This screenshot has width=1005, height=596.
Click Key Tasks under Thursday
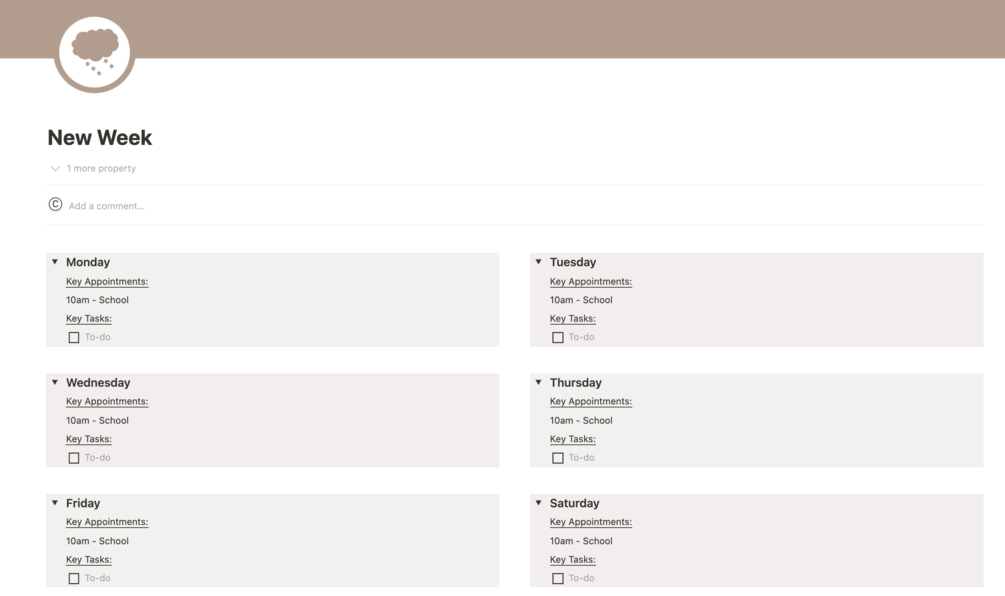click(573, 439)
